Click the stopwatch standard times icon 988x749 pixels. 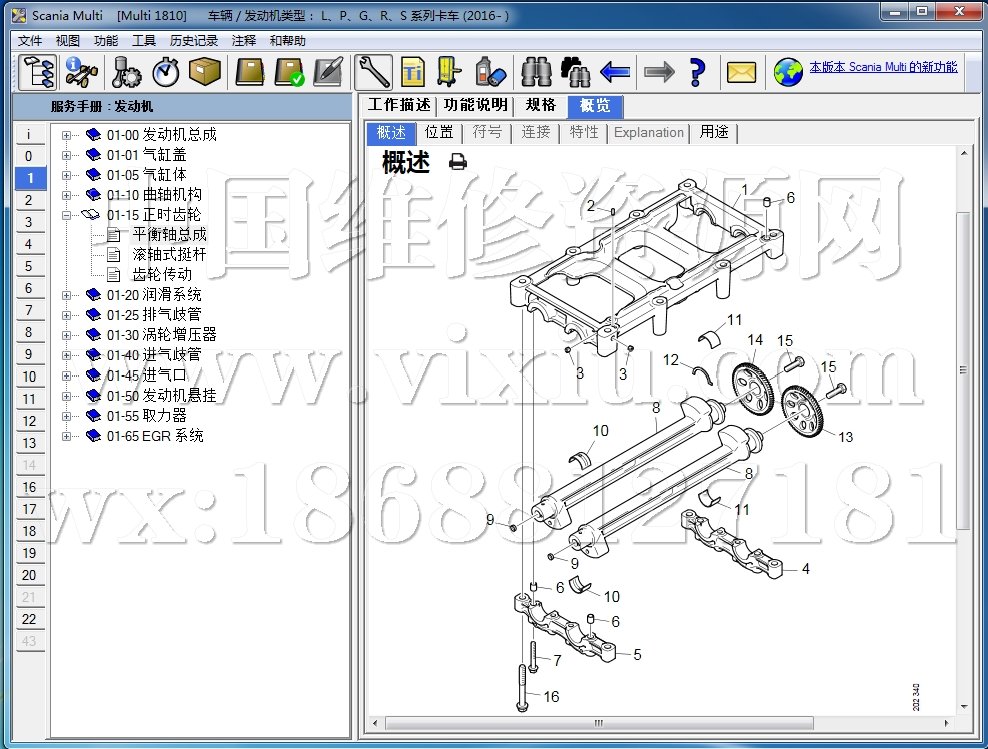[165, 72]
